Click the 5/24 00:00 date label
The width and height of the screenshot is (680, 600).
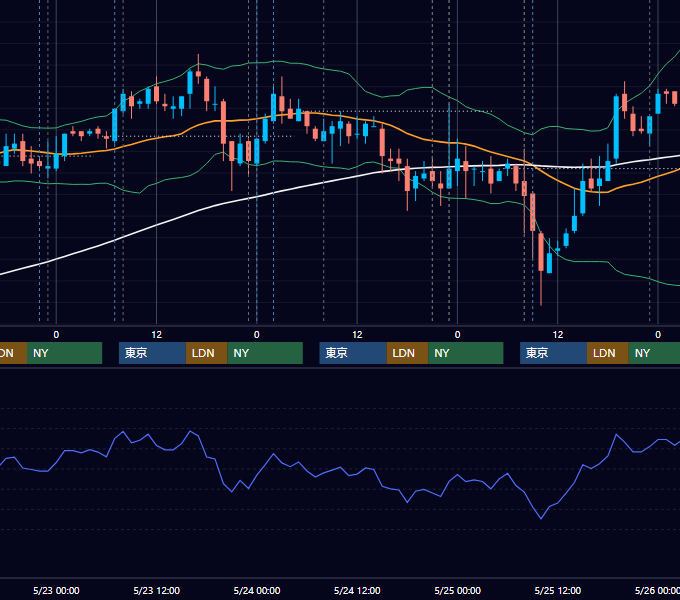257,590
